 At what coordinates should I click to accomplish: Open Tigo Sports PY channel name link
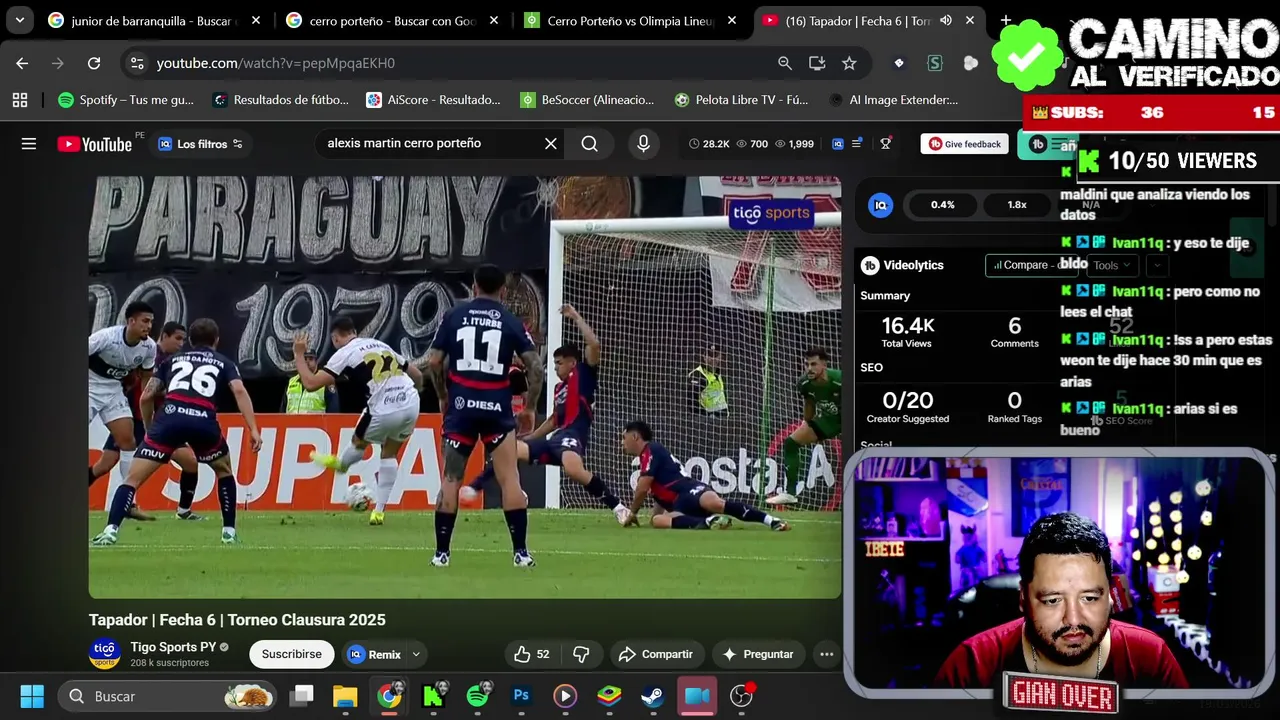173,647
